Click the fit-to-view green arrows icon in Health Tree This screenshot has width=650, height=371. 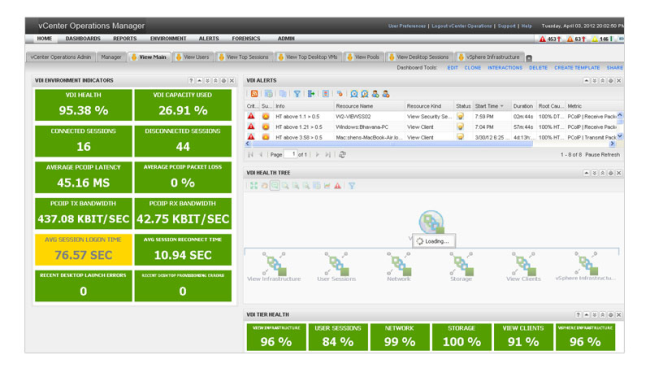click(x=254, y=186)
